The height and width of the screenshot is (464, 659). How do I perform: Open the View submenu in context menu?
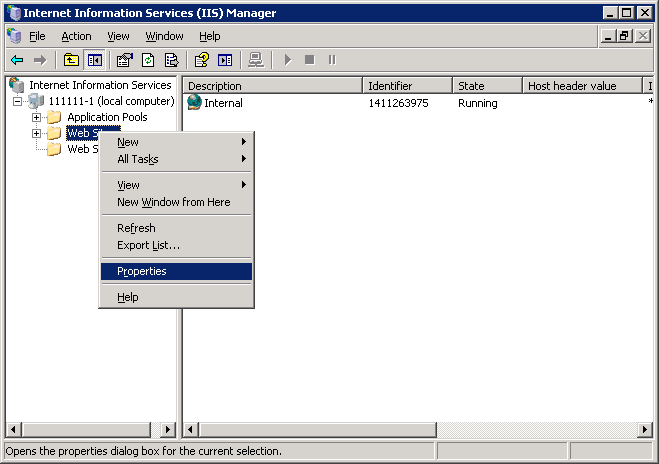click(177, 185)
